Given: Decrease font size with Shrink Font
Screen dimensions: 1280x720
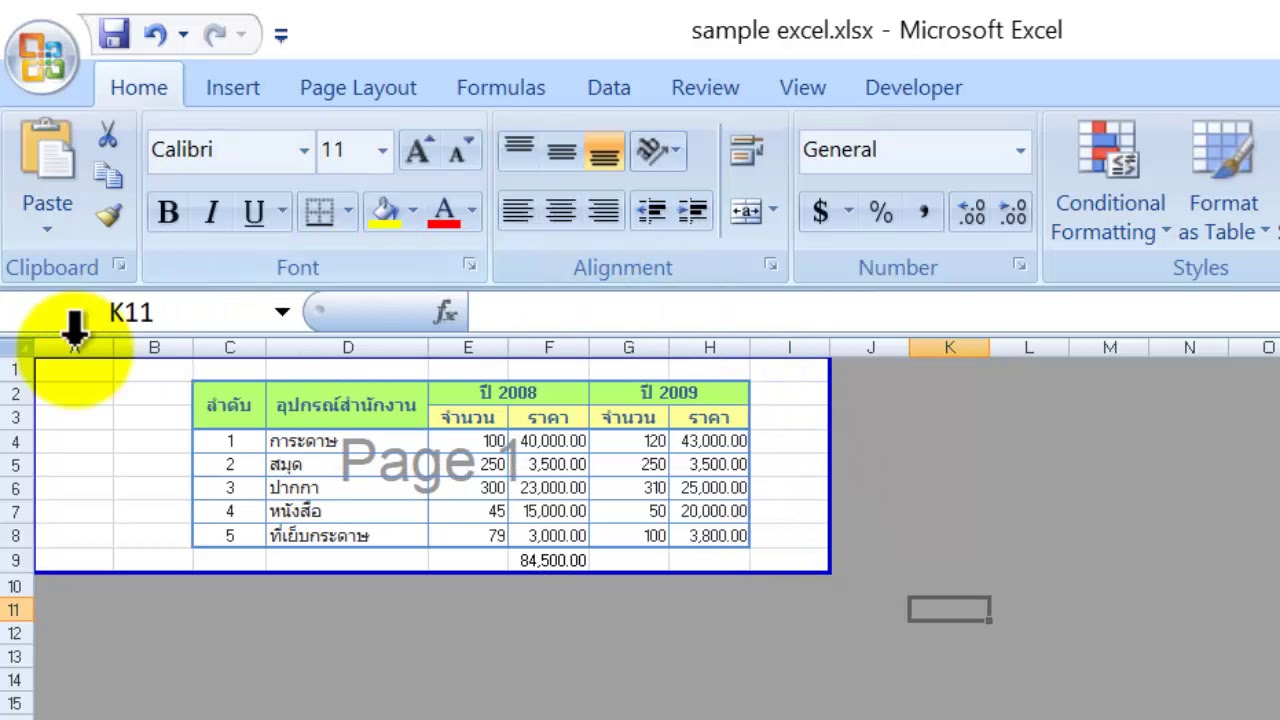Looking at the screenshot, I should pyautogui.click(x=459, y=150).
